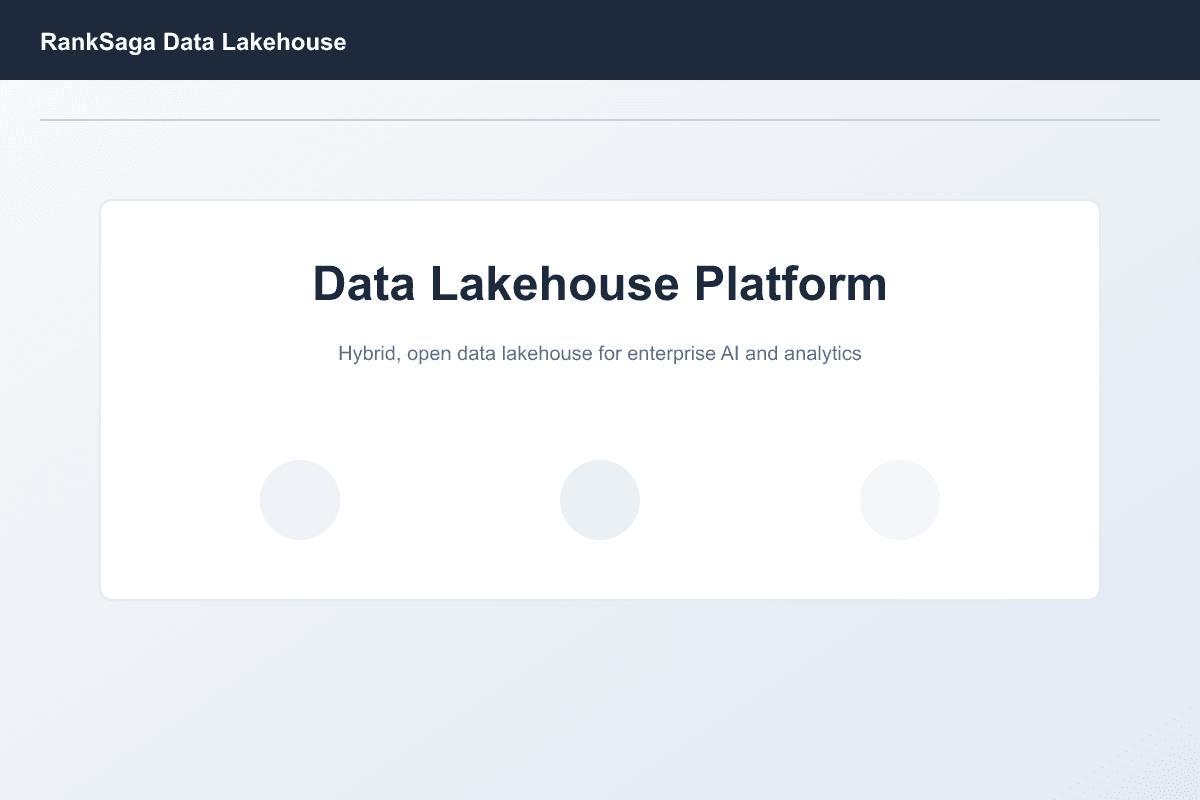Click the RankSaga Data Lakehouse header brand
Screen dimensions: 1200x800
(193, 42)
